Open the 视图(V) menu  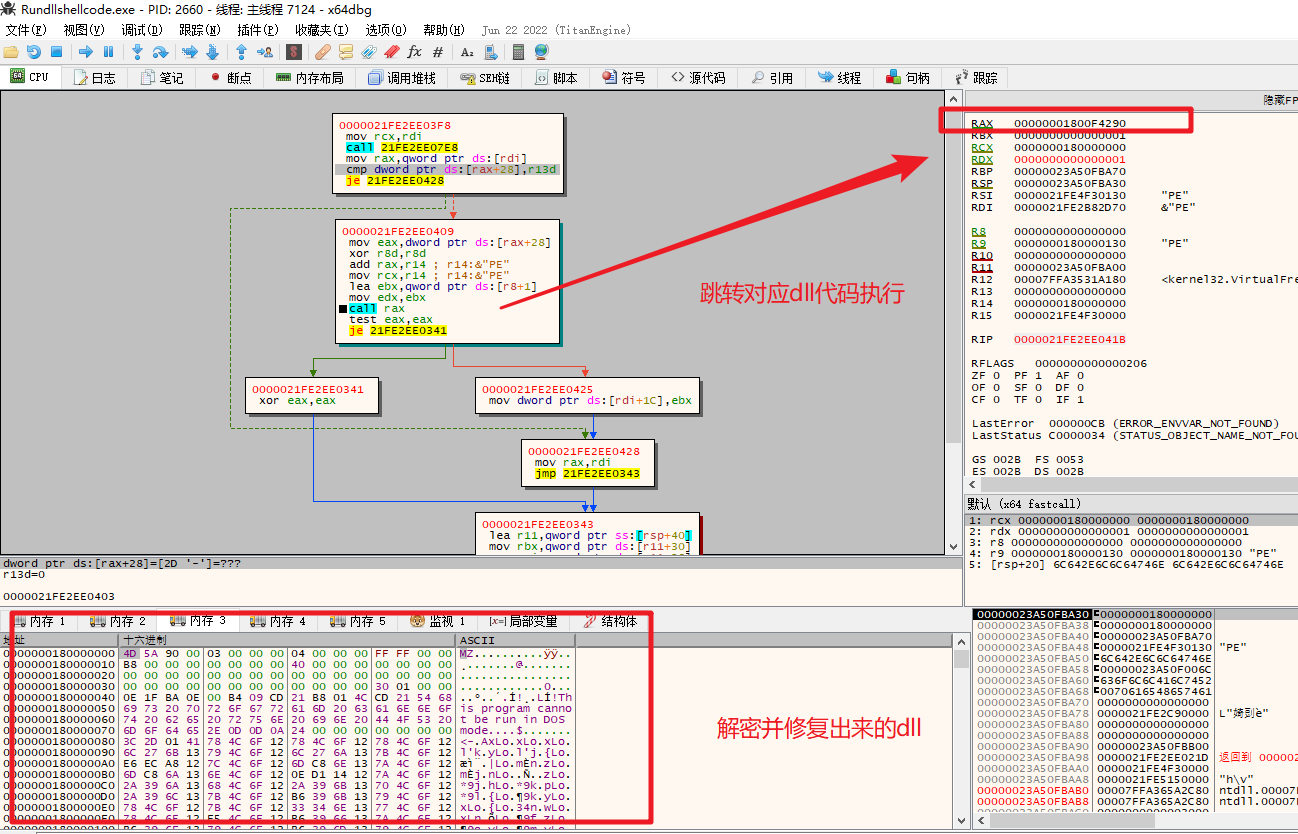coord(83,30)
